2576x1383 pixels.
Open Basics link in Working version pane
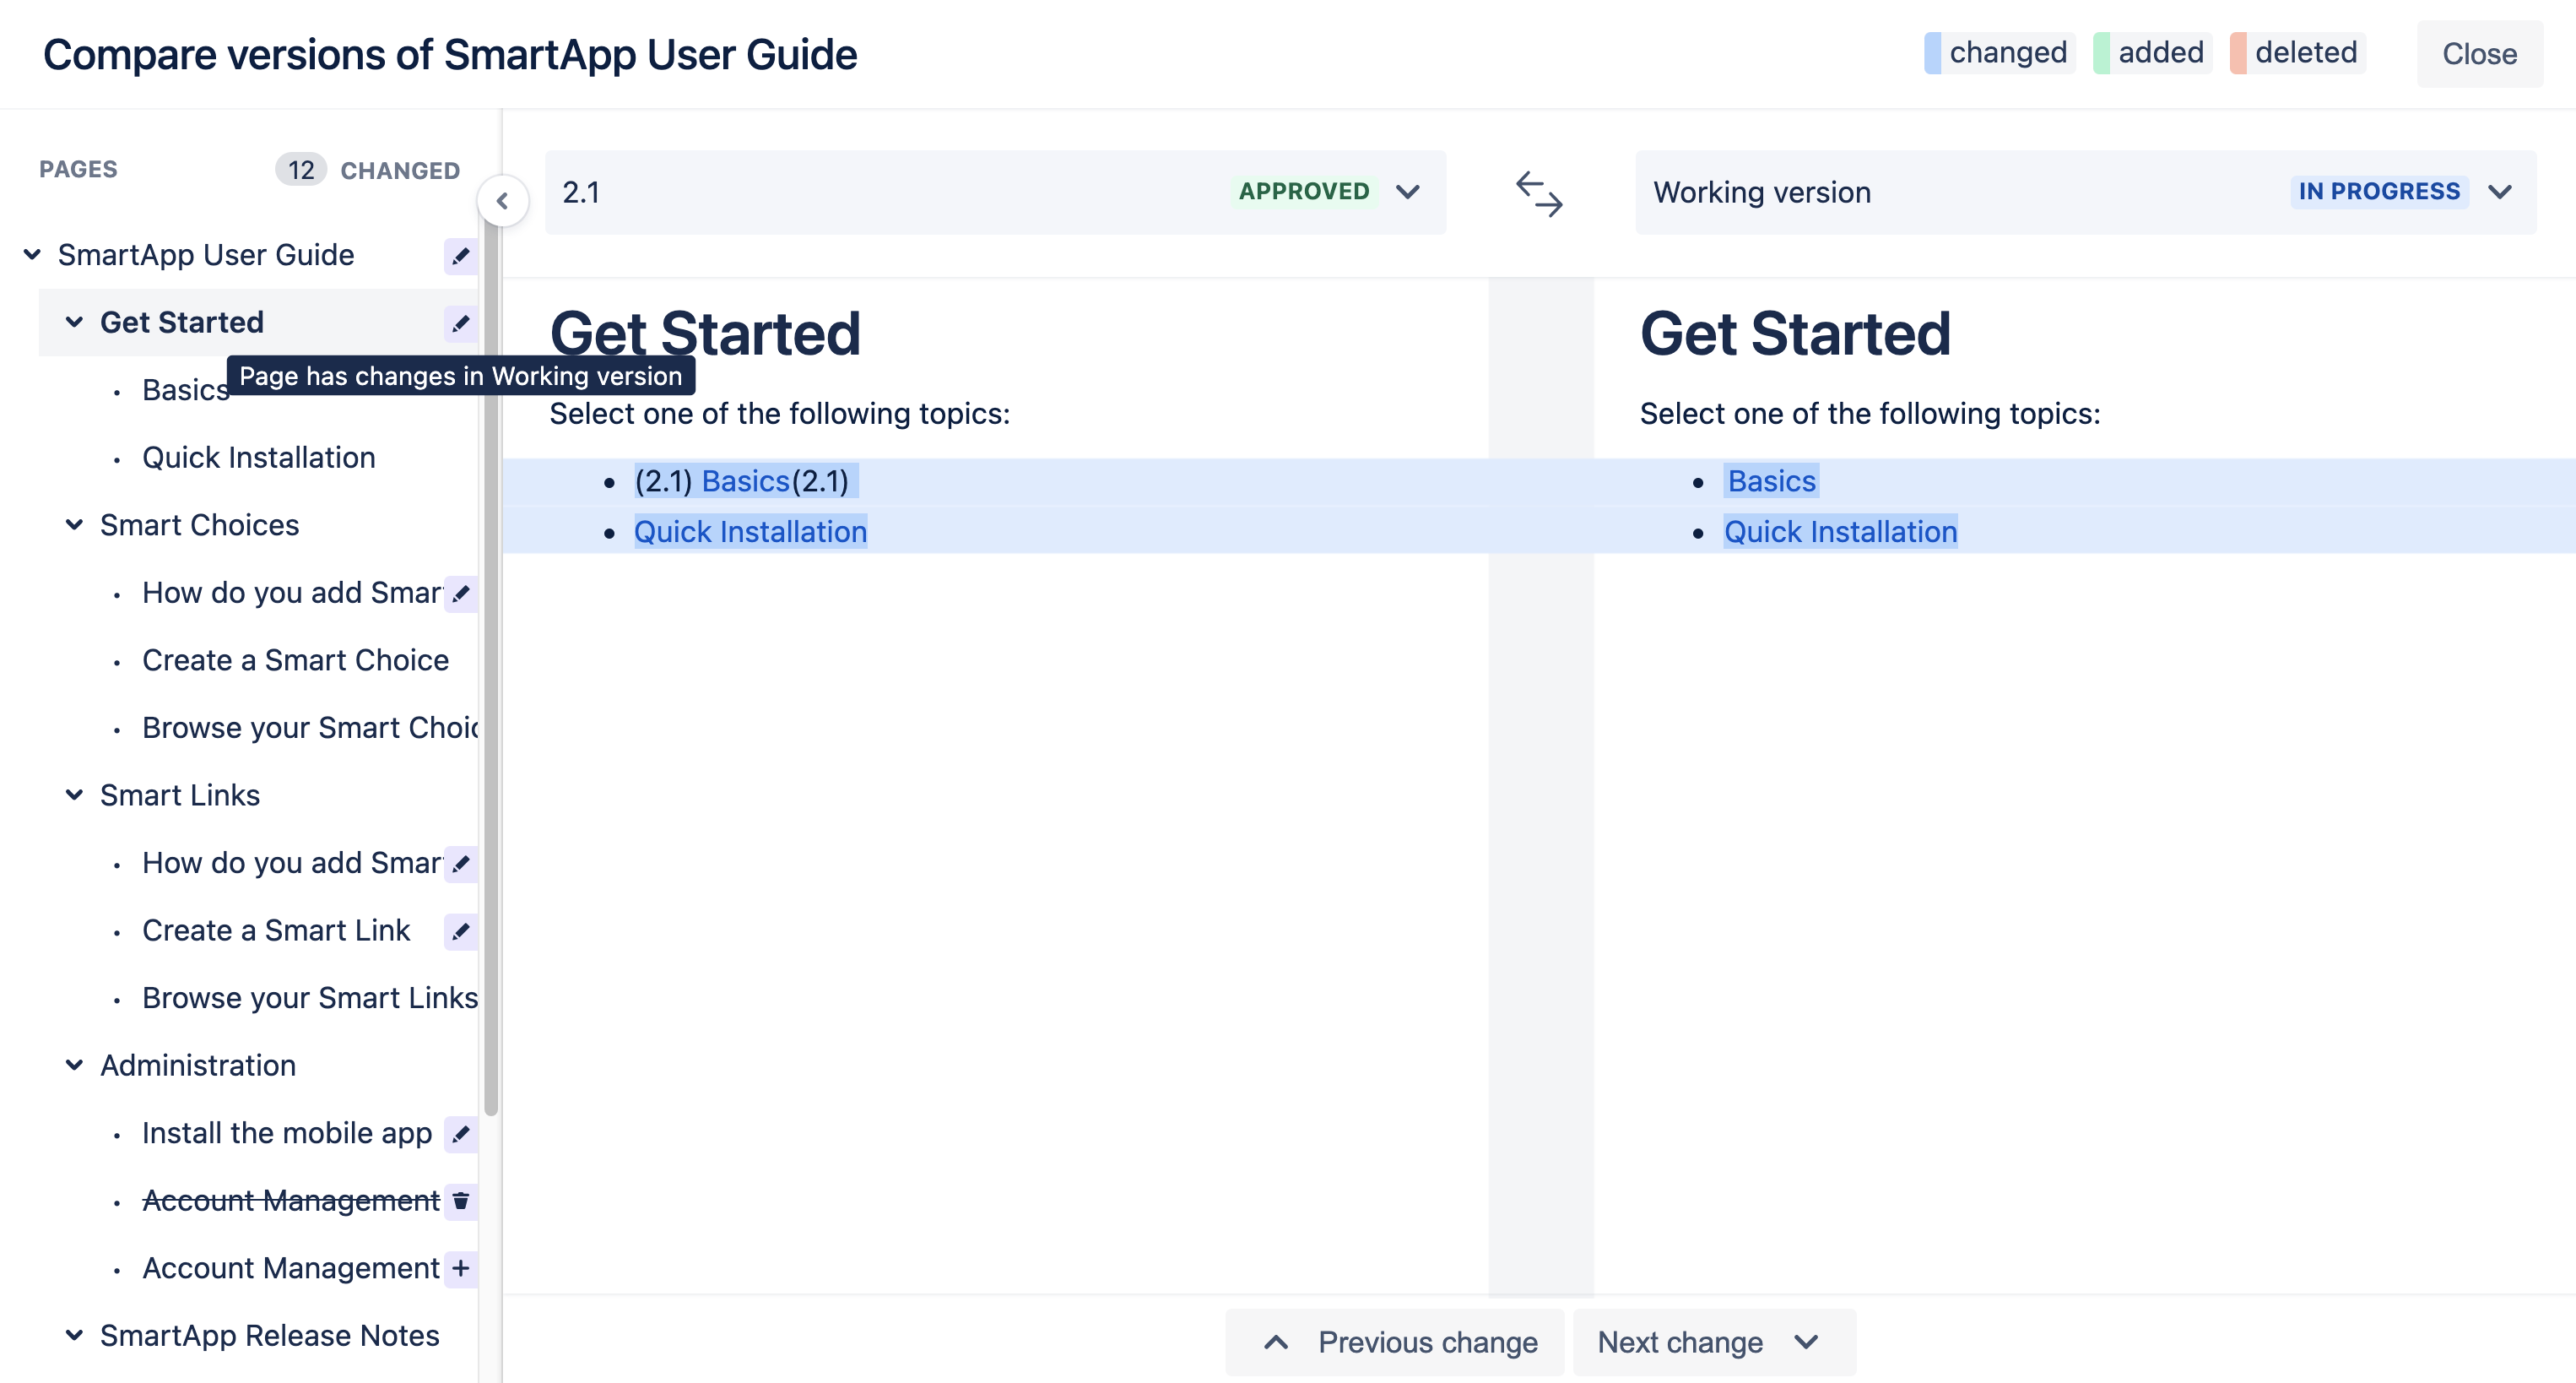[1771, 481]
